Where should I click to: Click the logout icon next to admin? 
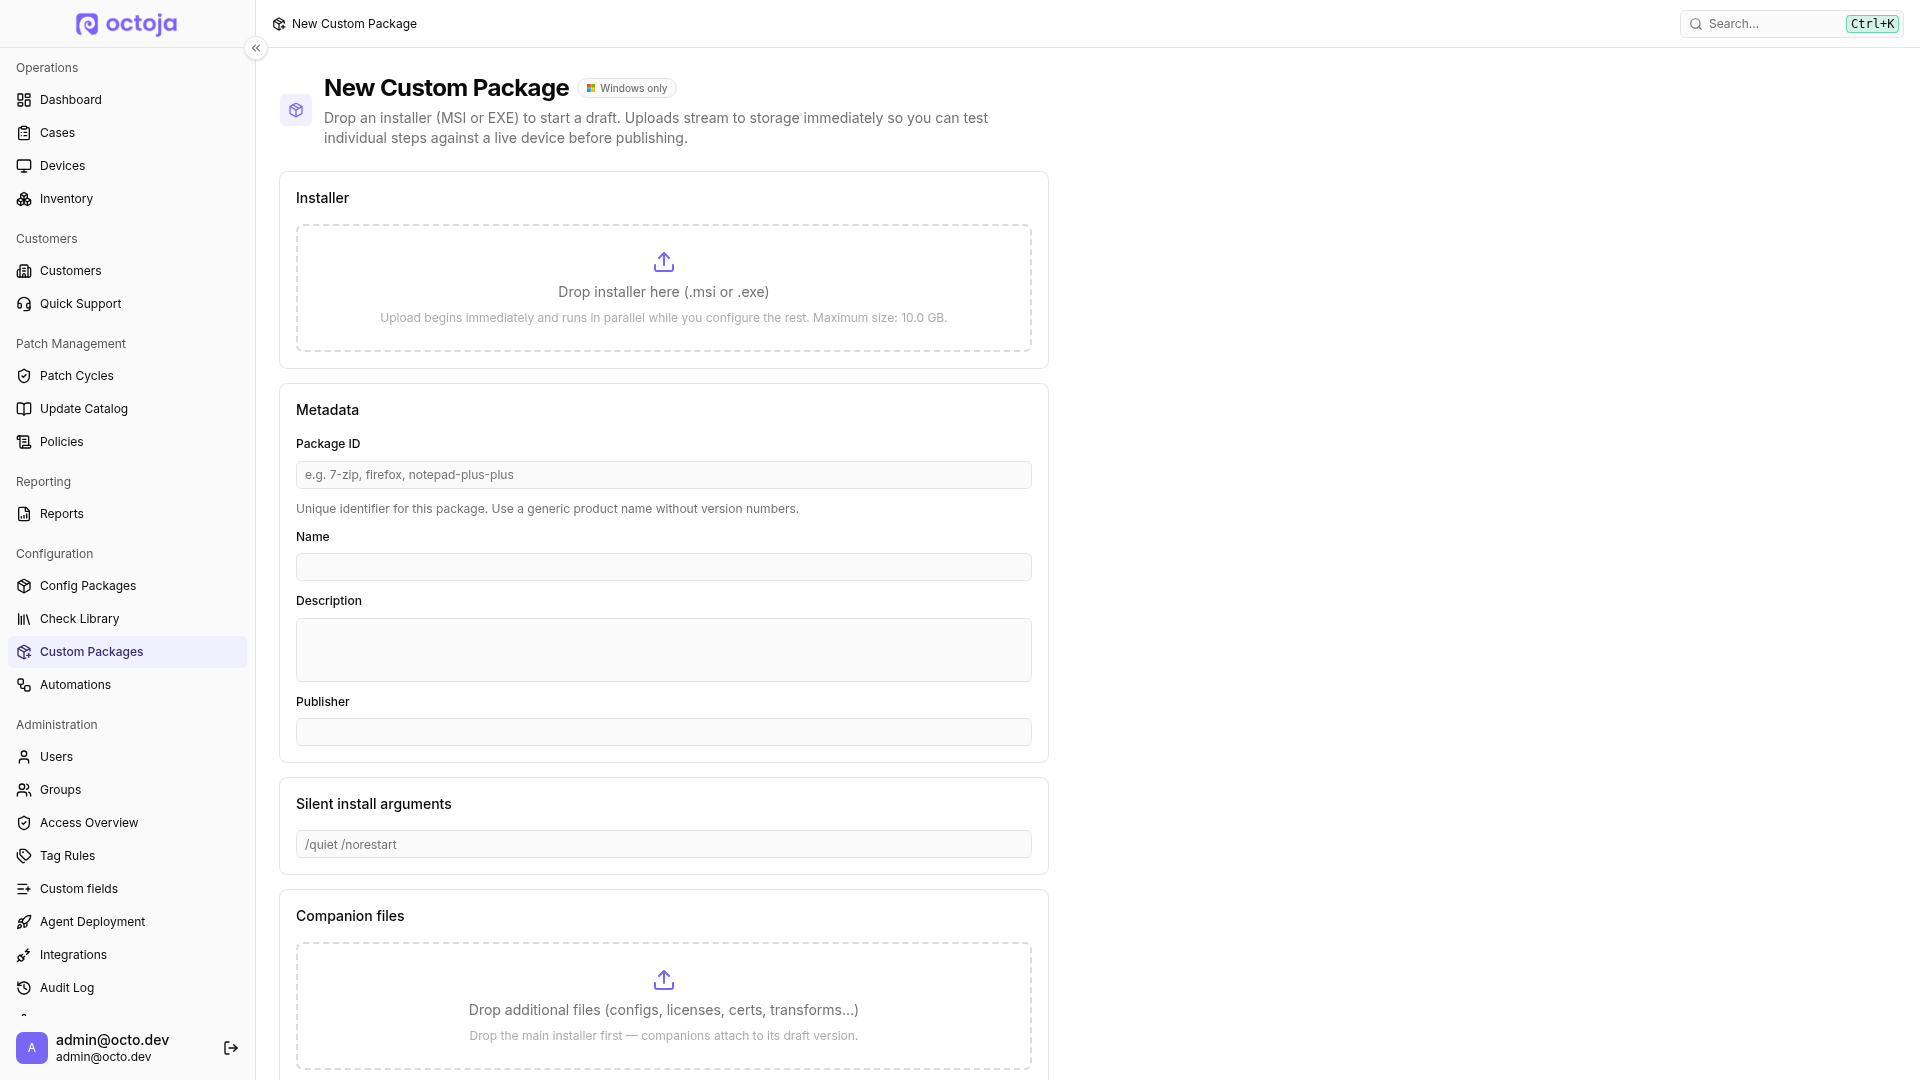coord(231,1048)
